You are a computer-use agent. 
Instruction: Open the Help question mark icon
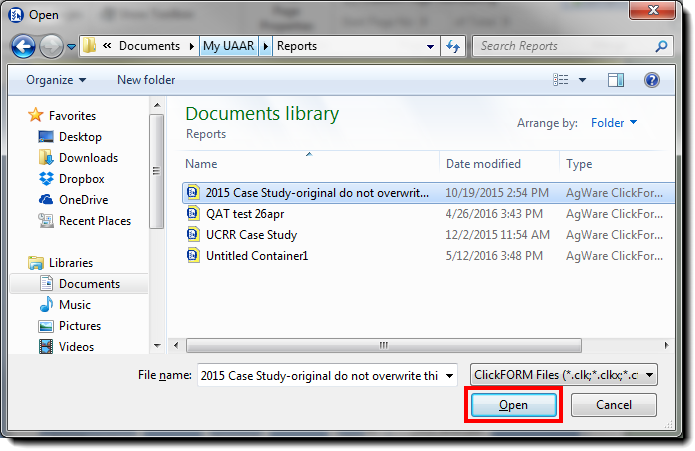pyautogui.click(x=651, y=80)
